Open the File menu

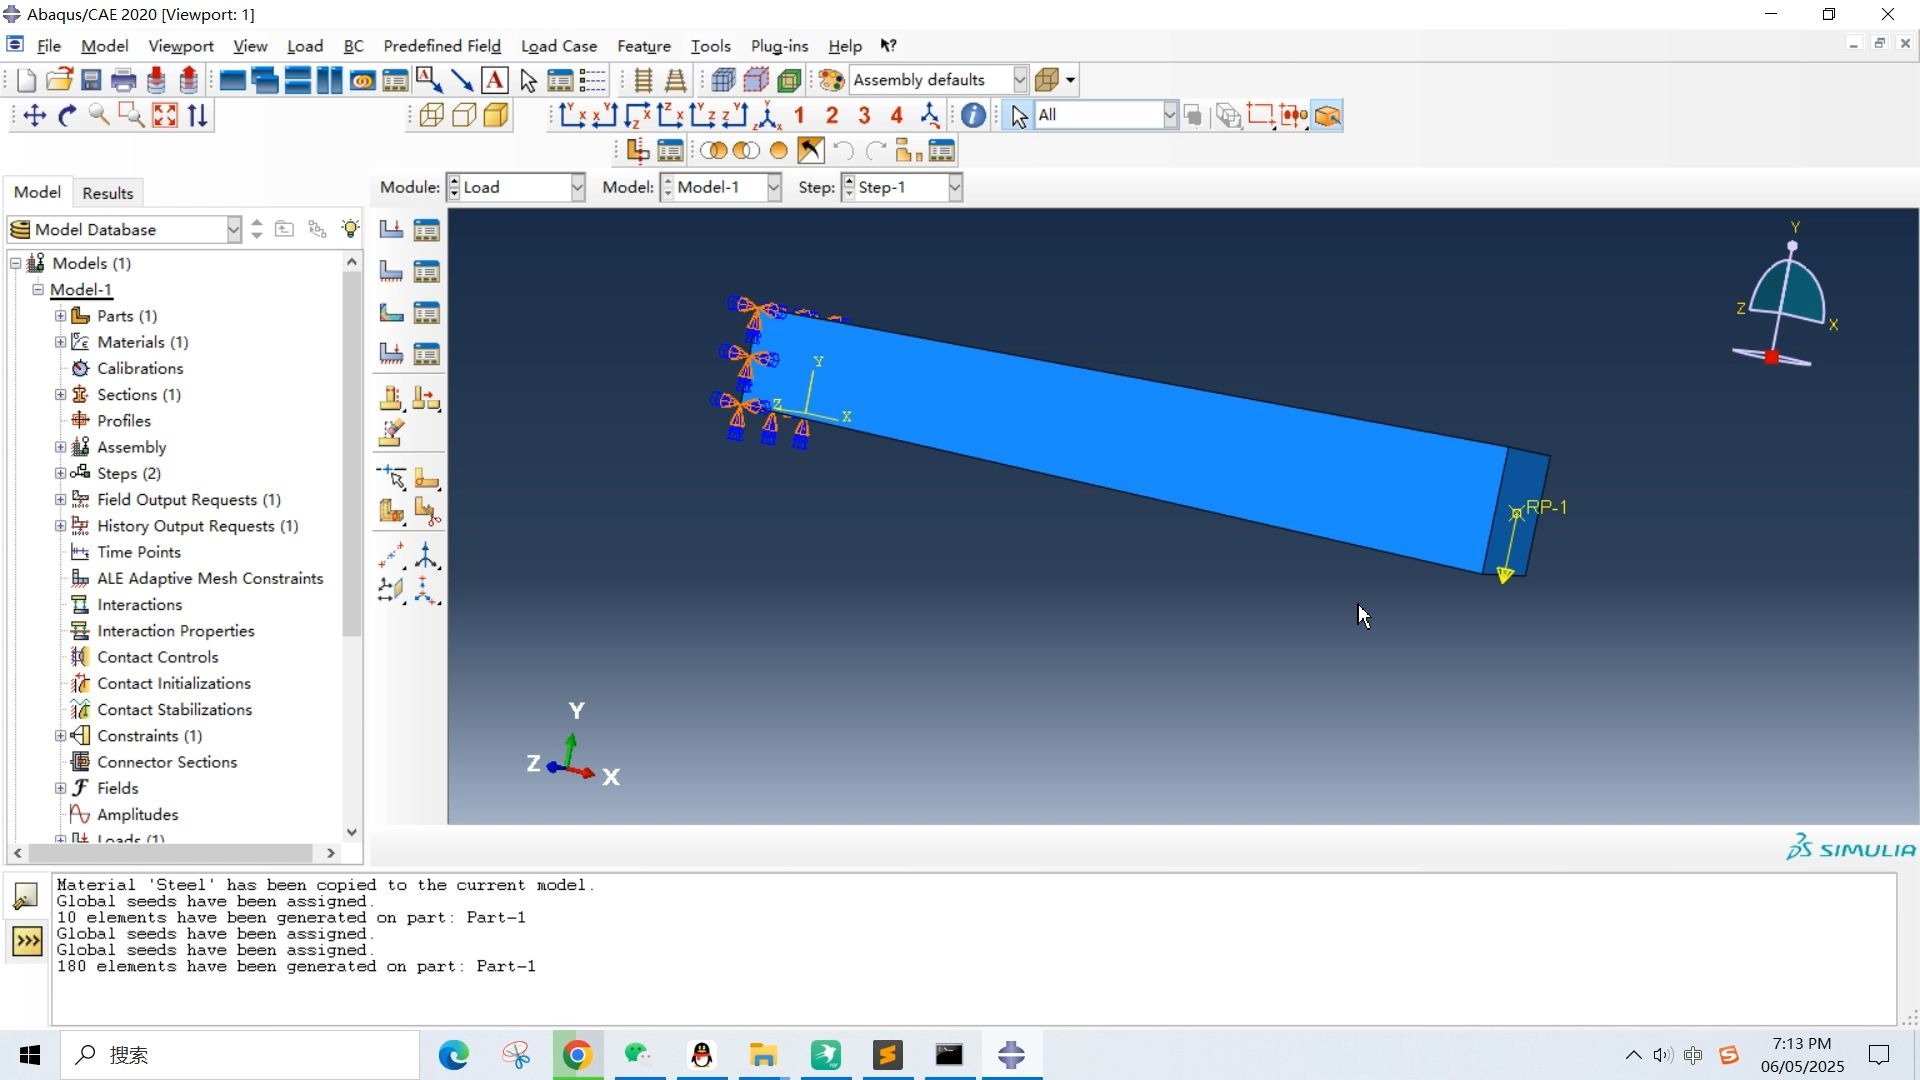pos(49,46)
